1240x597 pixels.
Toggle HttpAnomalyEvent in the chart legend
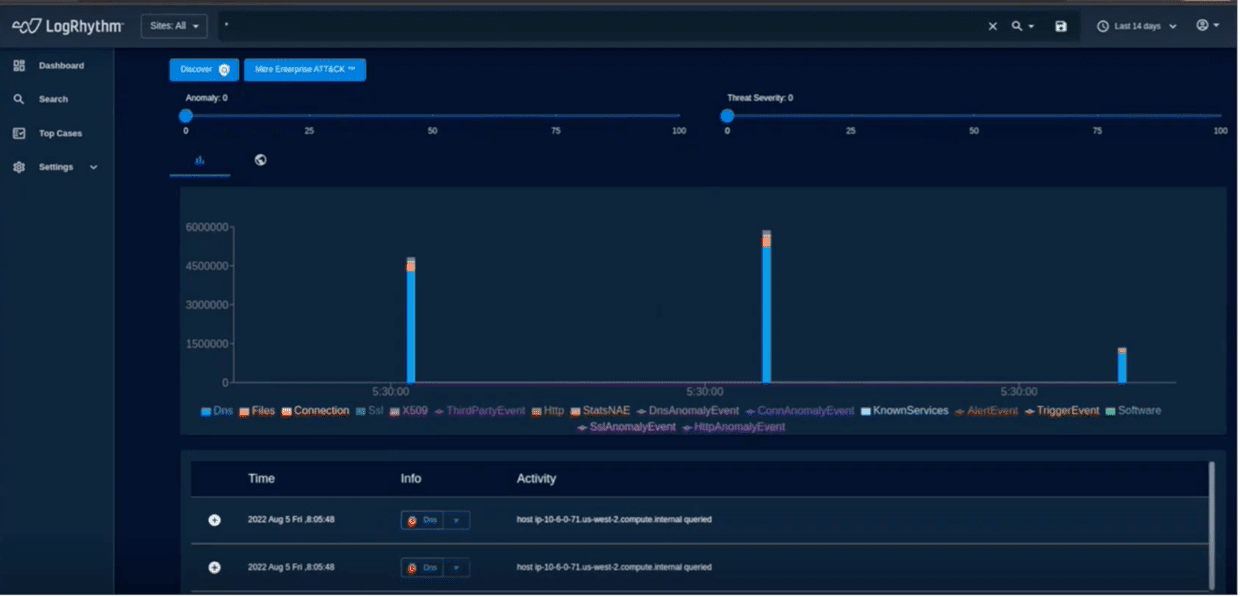[x=733, y=427]
